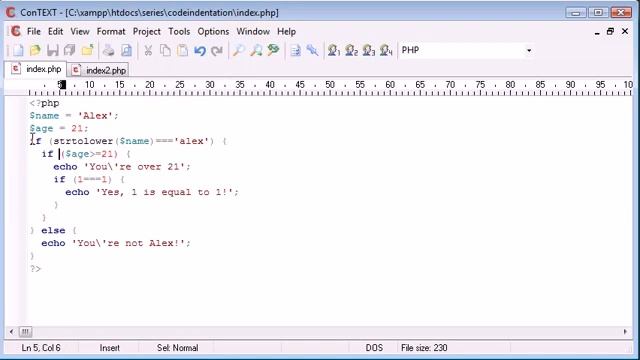Click the horizontal scrollbar left arrow
640x360 pixels.
click(11, 331)
